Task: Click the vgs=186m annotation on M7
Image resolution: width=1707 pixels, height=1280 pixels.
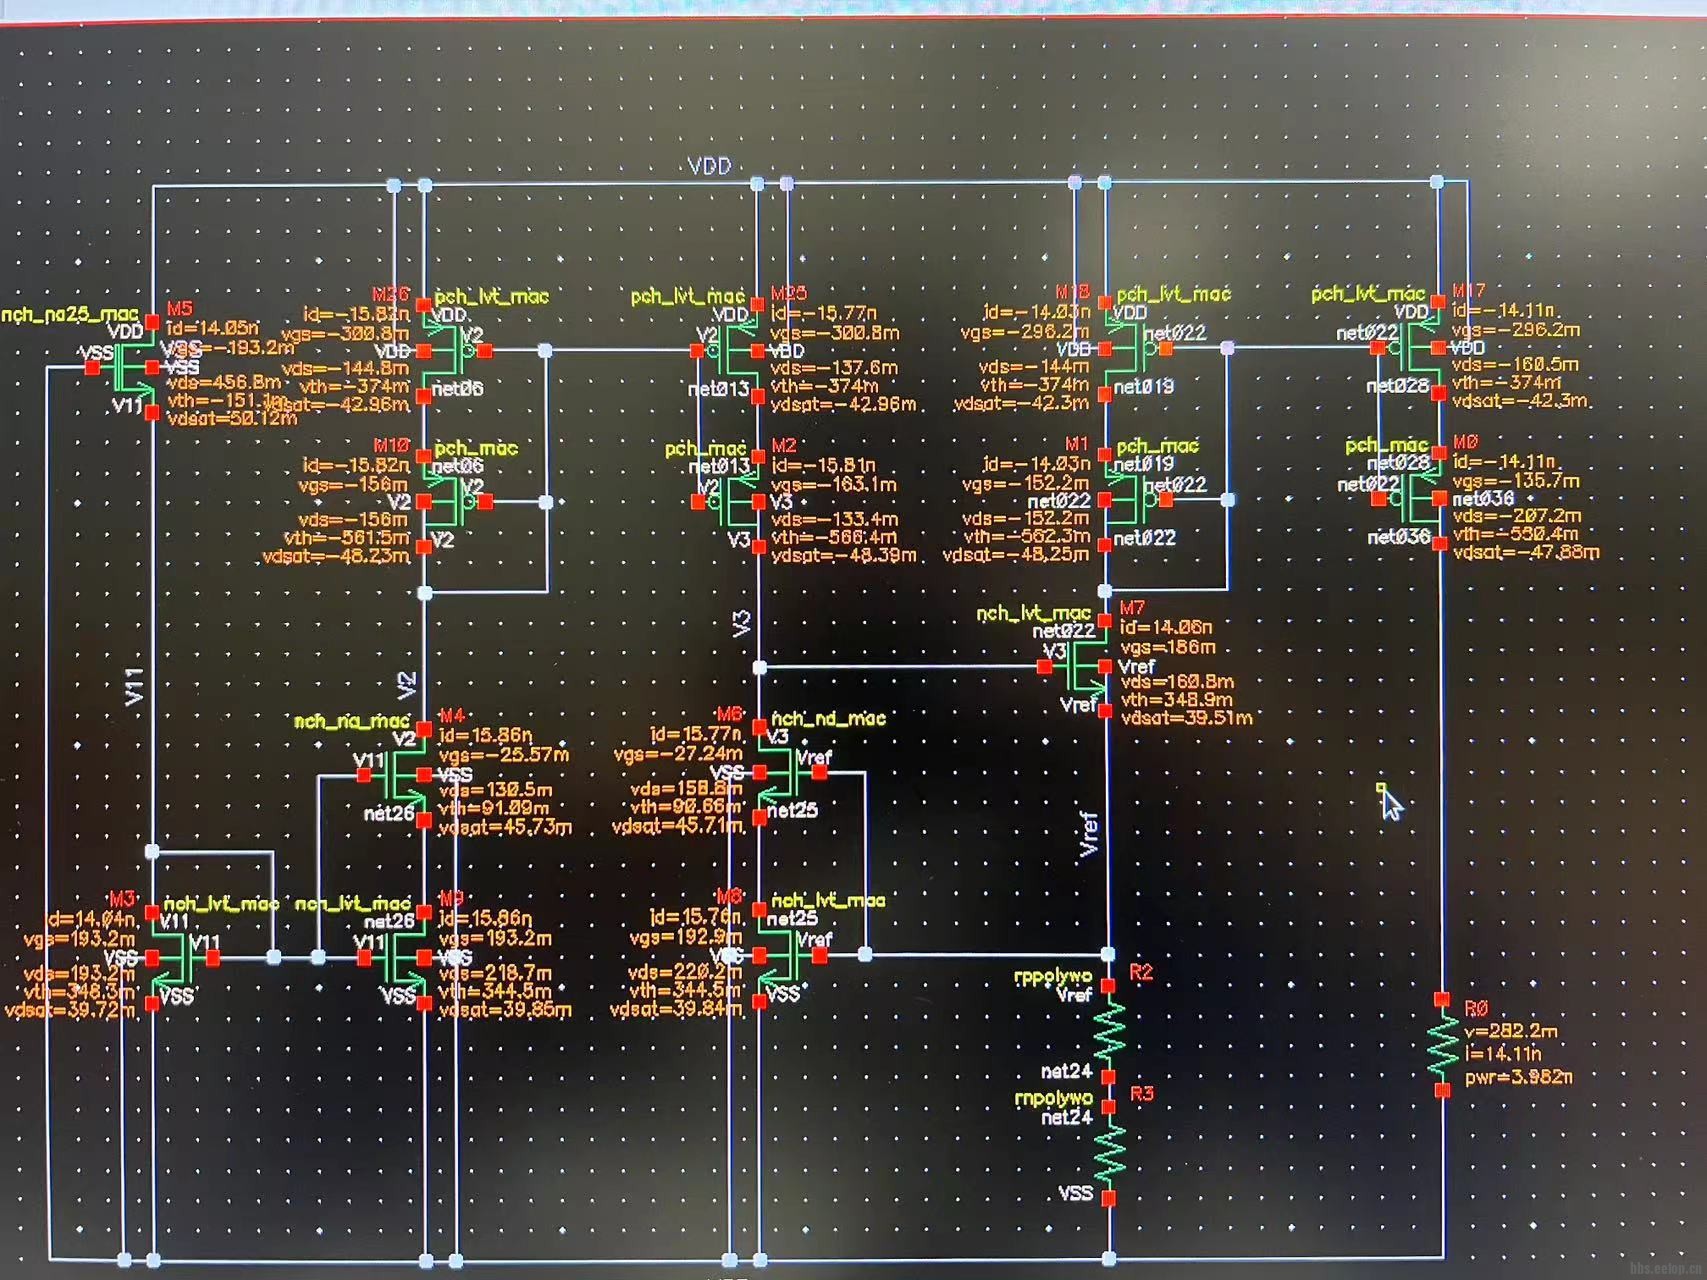Action: 1168,647
